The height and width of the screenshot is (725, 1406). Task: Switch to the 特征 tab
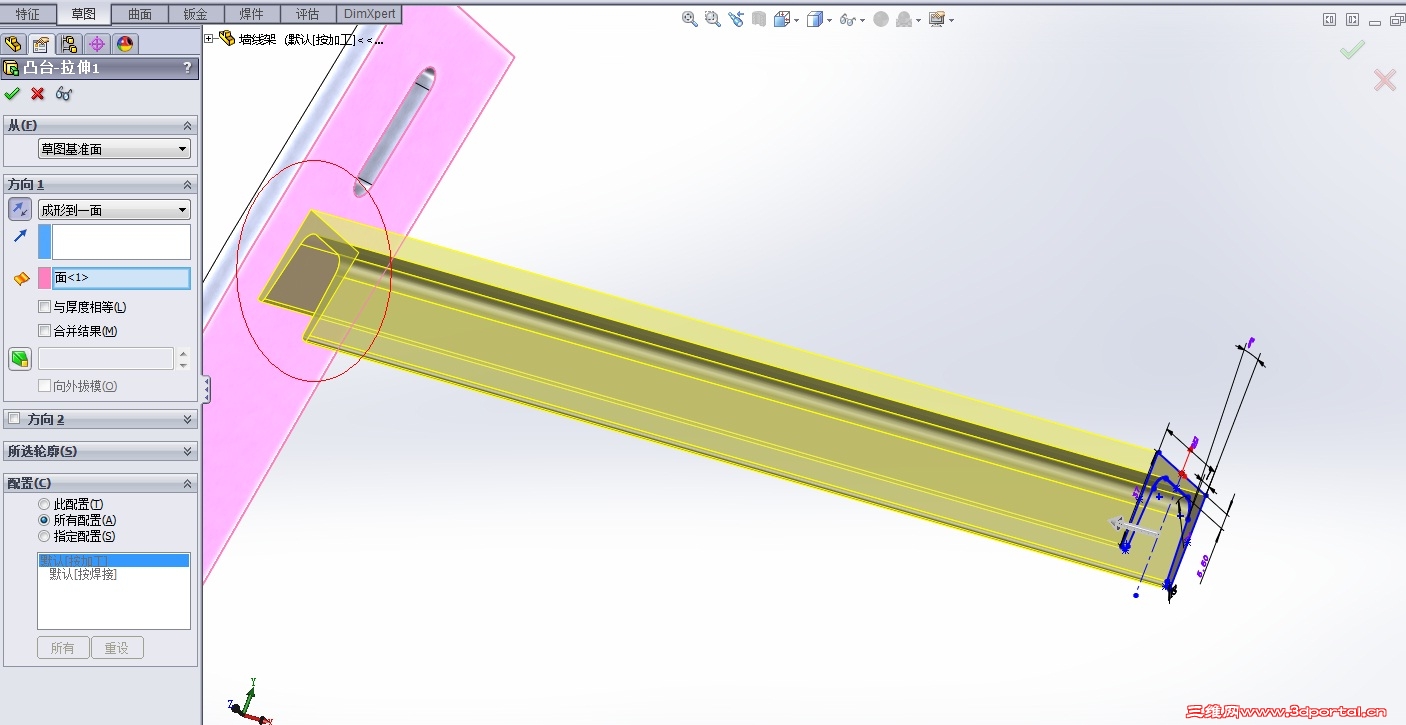[x=28, y=14]
